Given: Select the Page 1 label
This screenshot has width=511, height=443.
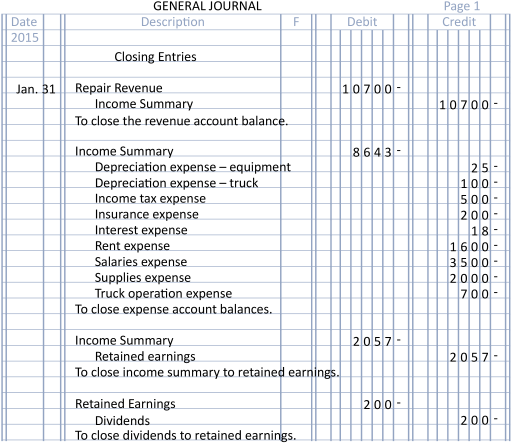Looking at the screenshot, I should (x=461, y=6).
